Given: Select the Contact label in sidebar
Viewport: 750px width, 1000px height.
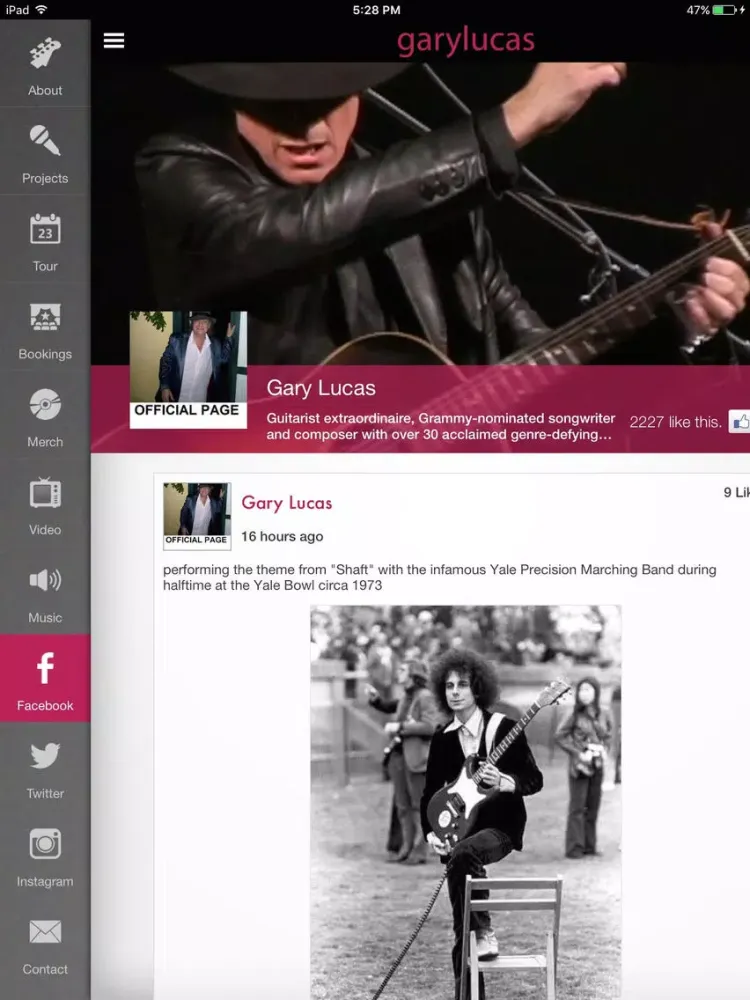Looking at the screenshot, I should pos(45,969).
